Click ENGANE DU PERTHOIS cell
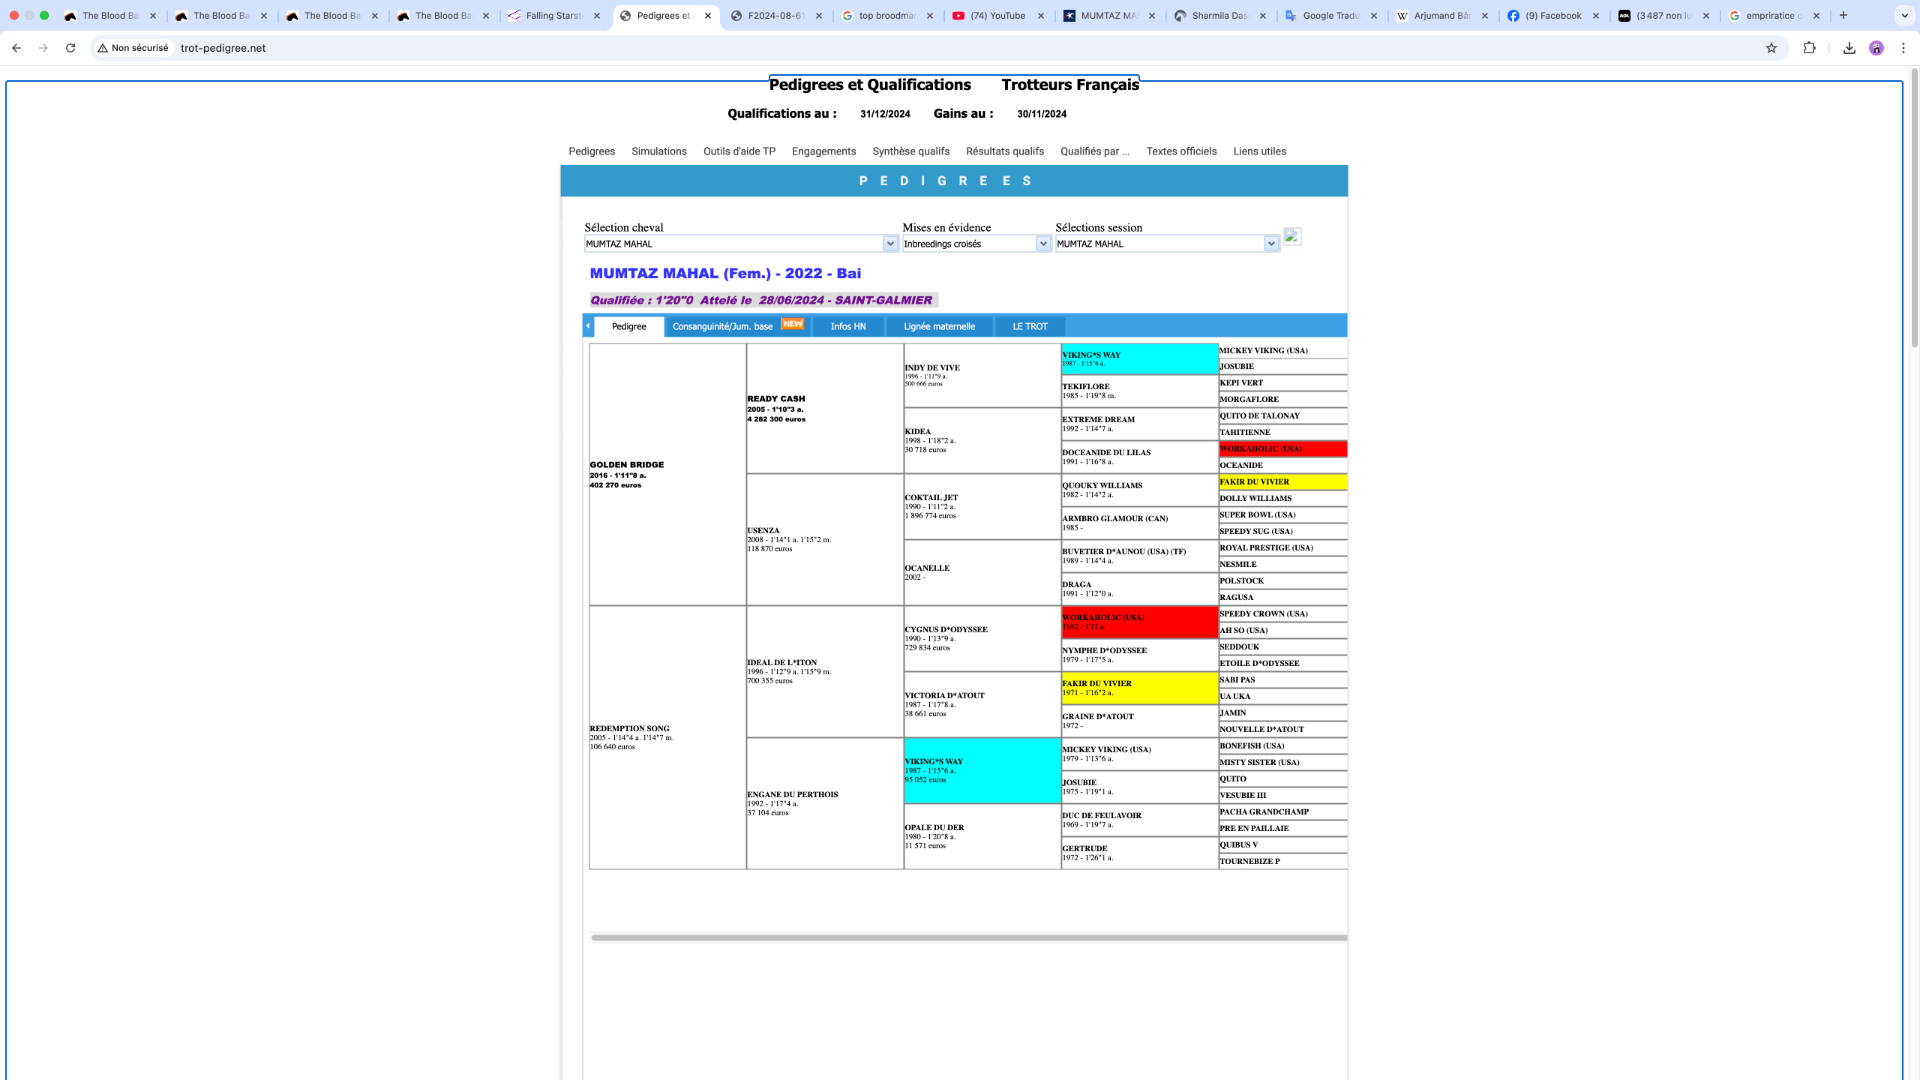This screenshot has width=1920, height=1080. (x=825, y=804)
